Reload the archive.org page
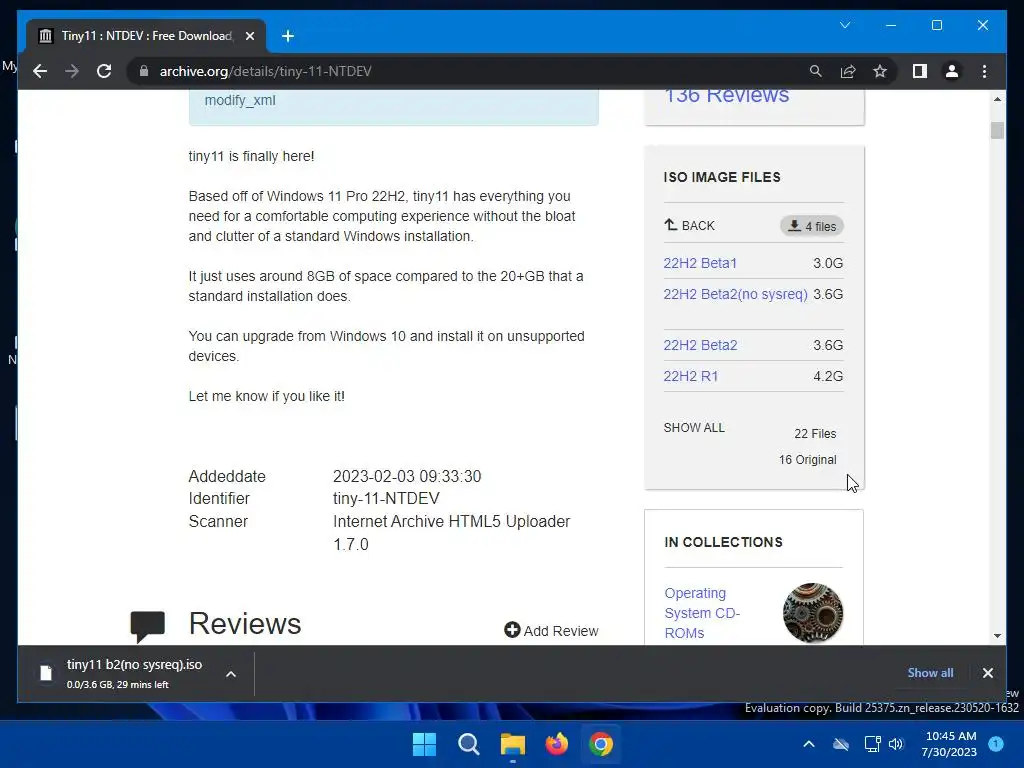Viewport: 1024px width, 768px height. click(104, 71)
